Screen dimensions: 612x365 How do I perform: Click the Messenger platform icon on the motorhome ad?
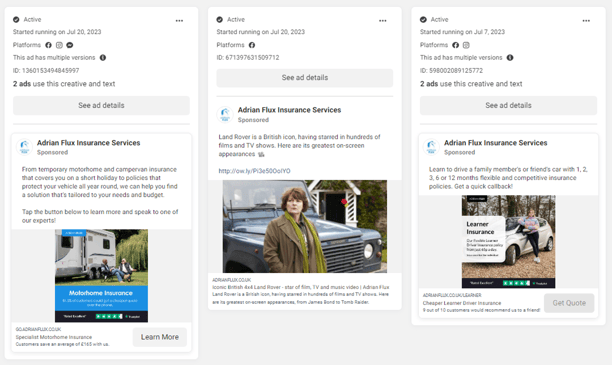click(69, 45)
